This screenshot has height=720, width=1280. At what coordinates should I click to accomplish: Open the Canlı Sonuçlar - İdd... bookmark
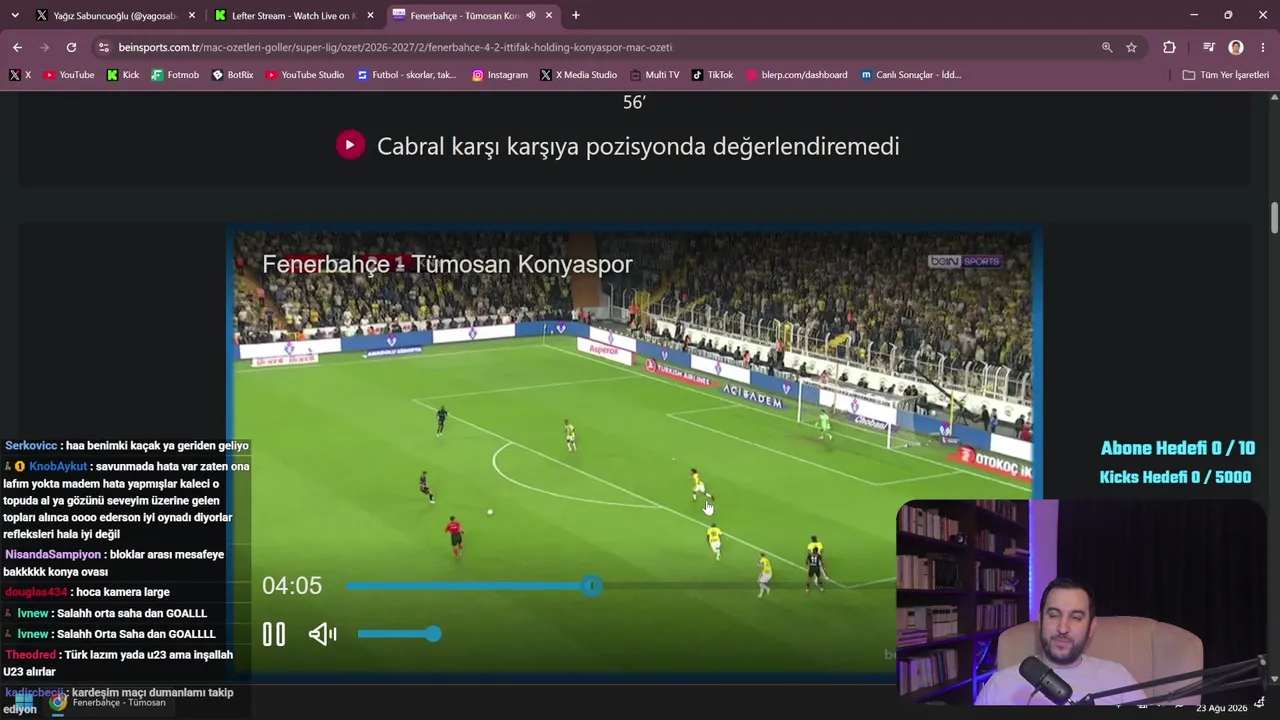[x=911, y=75]
